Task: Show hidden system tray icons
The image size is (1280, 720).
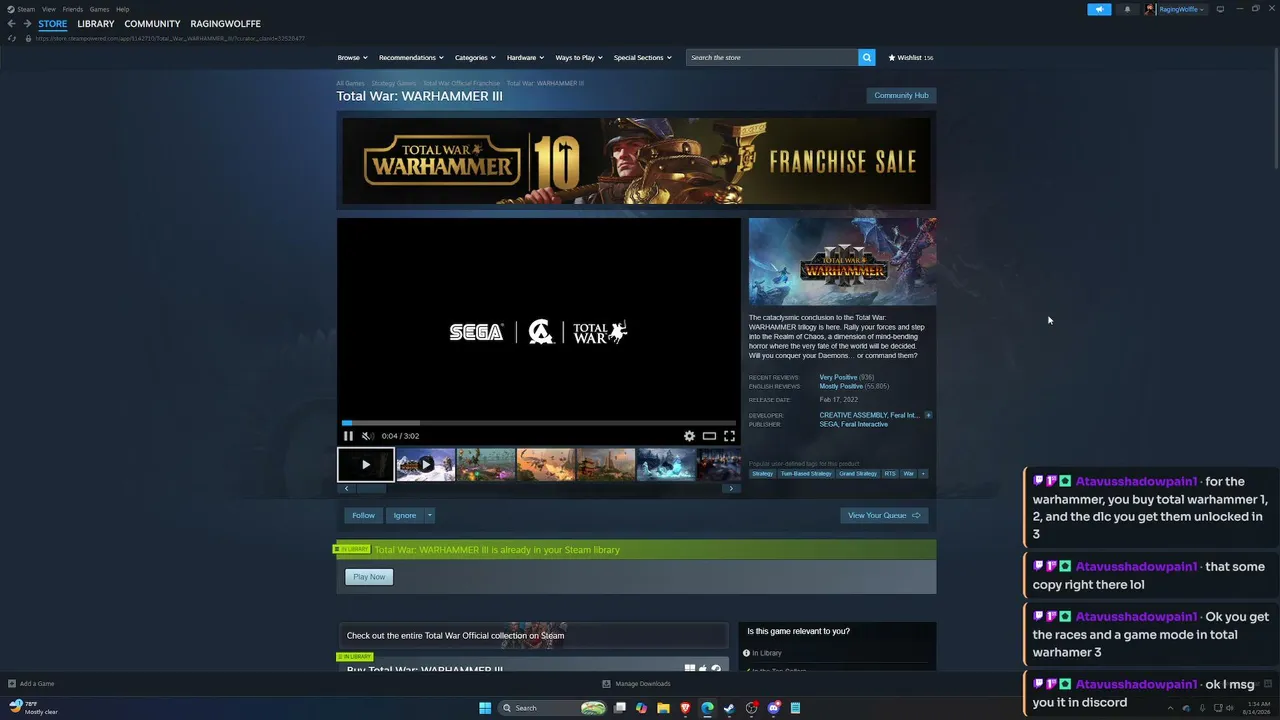Action: (1171, 708)
